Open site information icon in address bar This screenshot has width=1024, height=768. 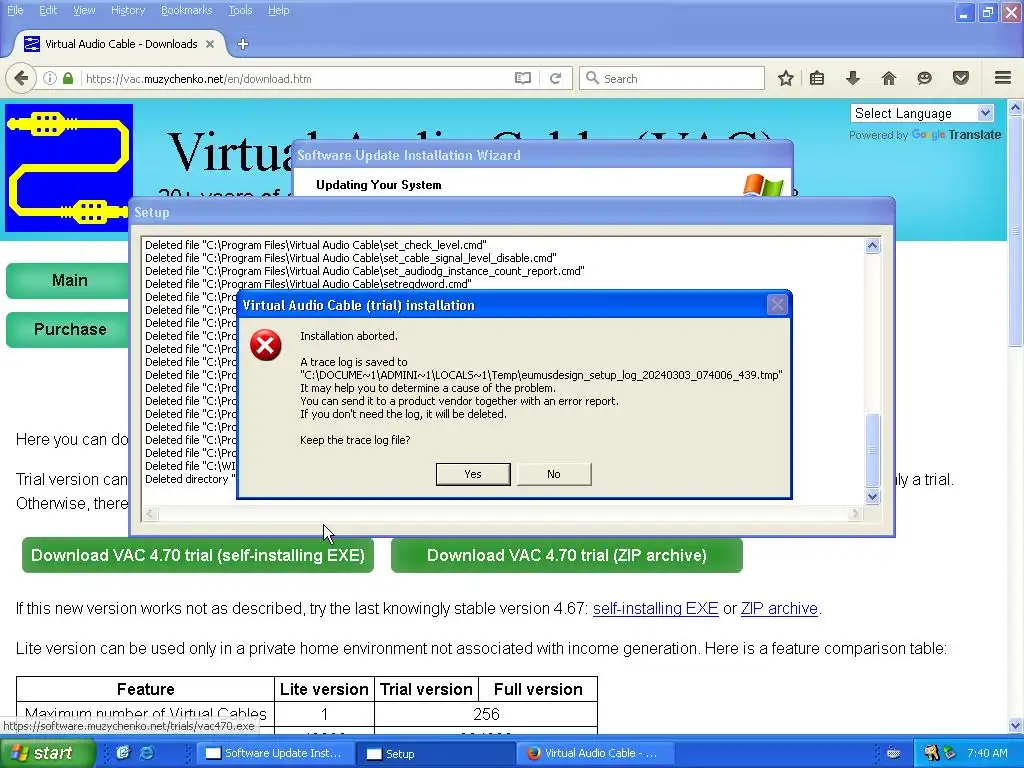50,78
